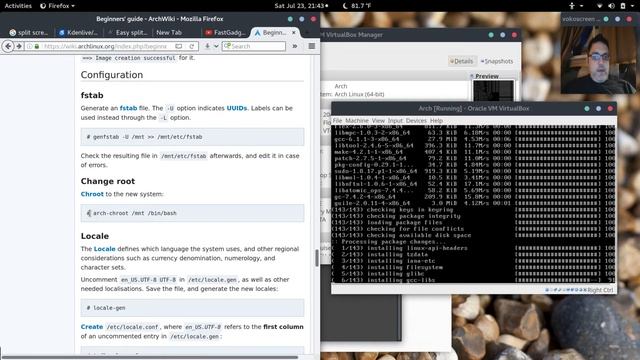The height and width of the screenshot is (360, 640).
Task: Click the Arch [Running] window title bar
Action: 473,109
